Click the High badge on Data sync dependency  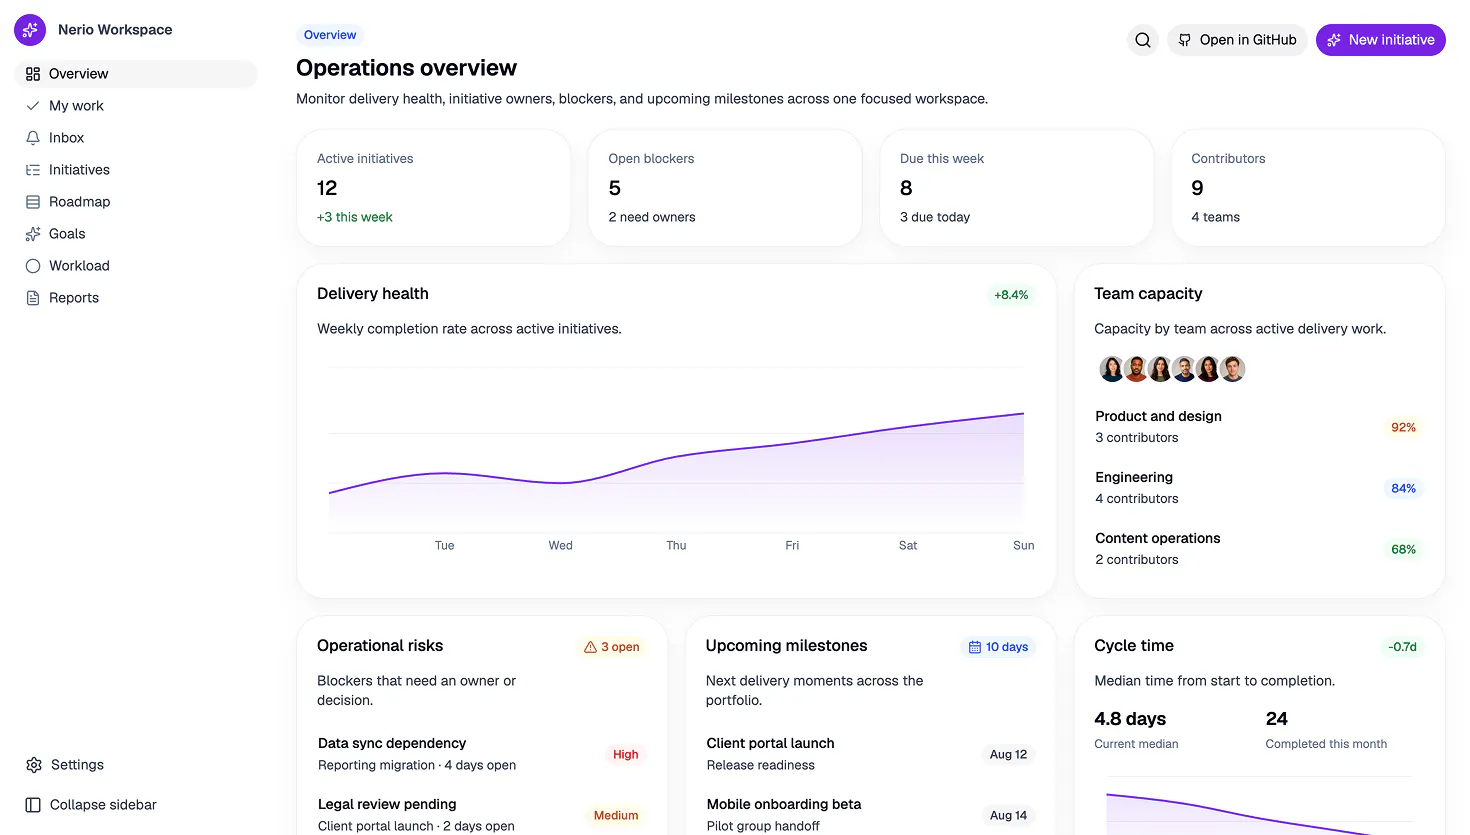(x=626, y=754)
